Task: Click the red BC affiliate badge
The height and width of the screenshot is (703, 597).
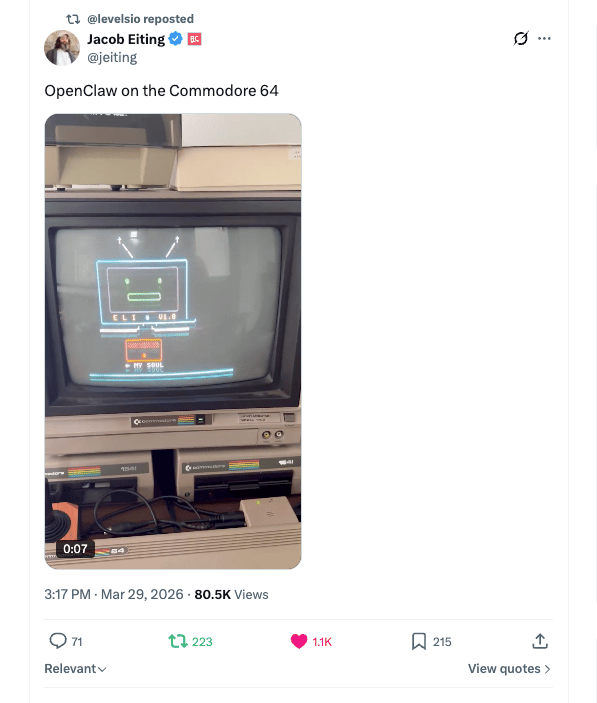Action: (194, 39)
